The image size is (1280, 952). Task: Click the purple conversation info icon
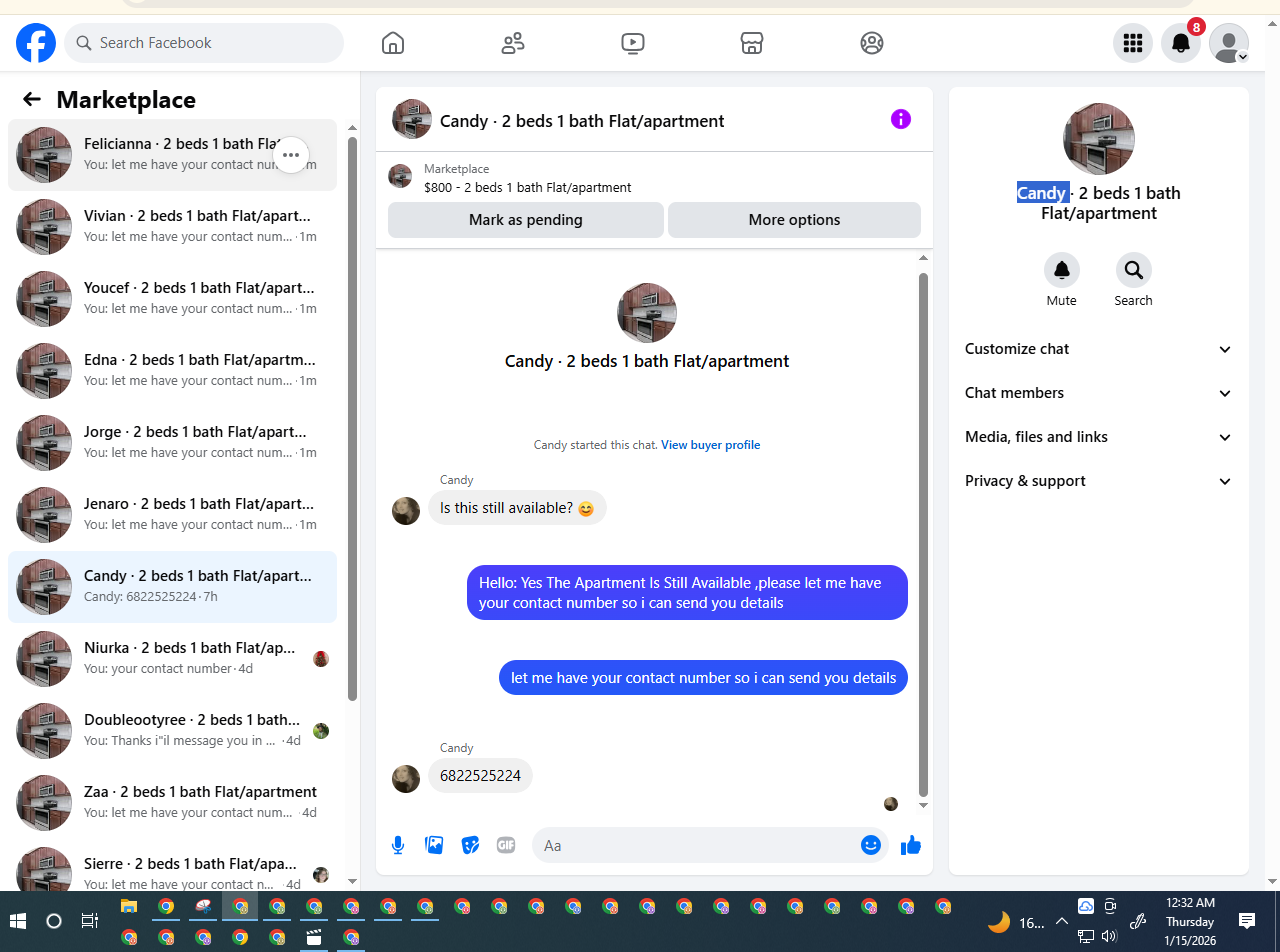coord(901,120)
